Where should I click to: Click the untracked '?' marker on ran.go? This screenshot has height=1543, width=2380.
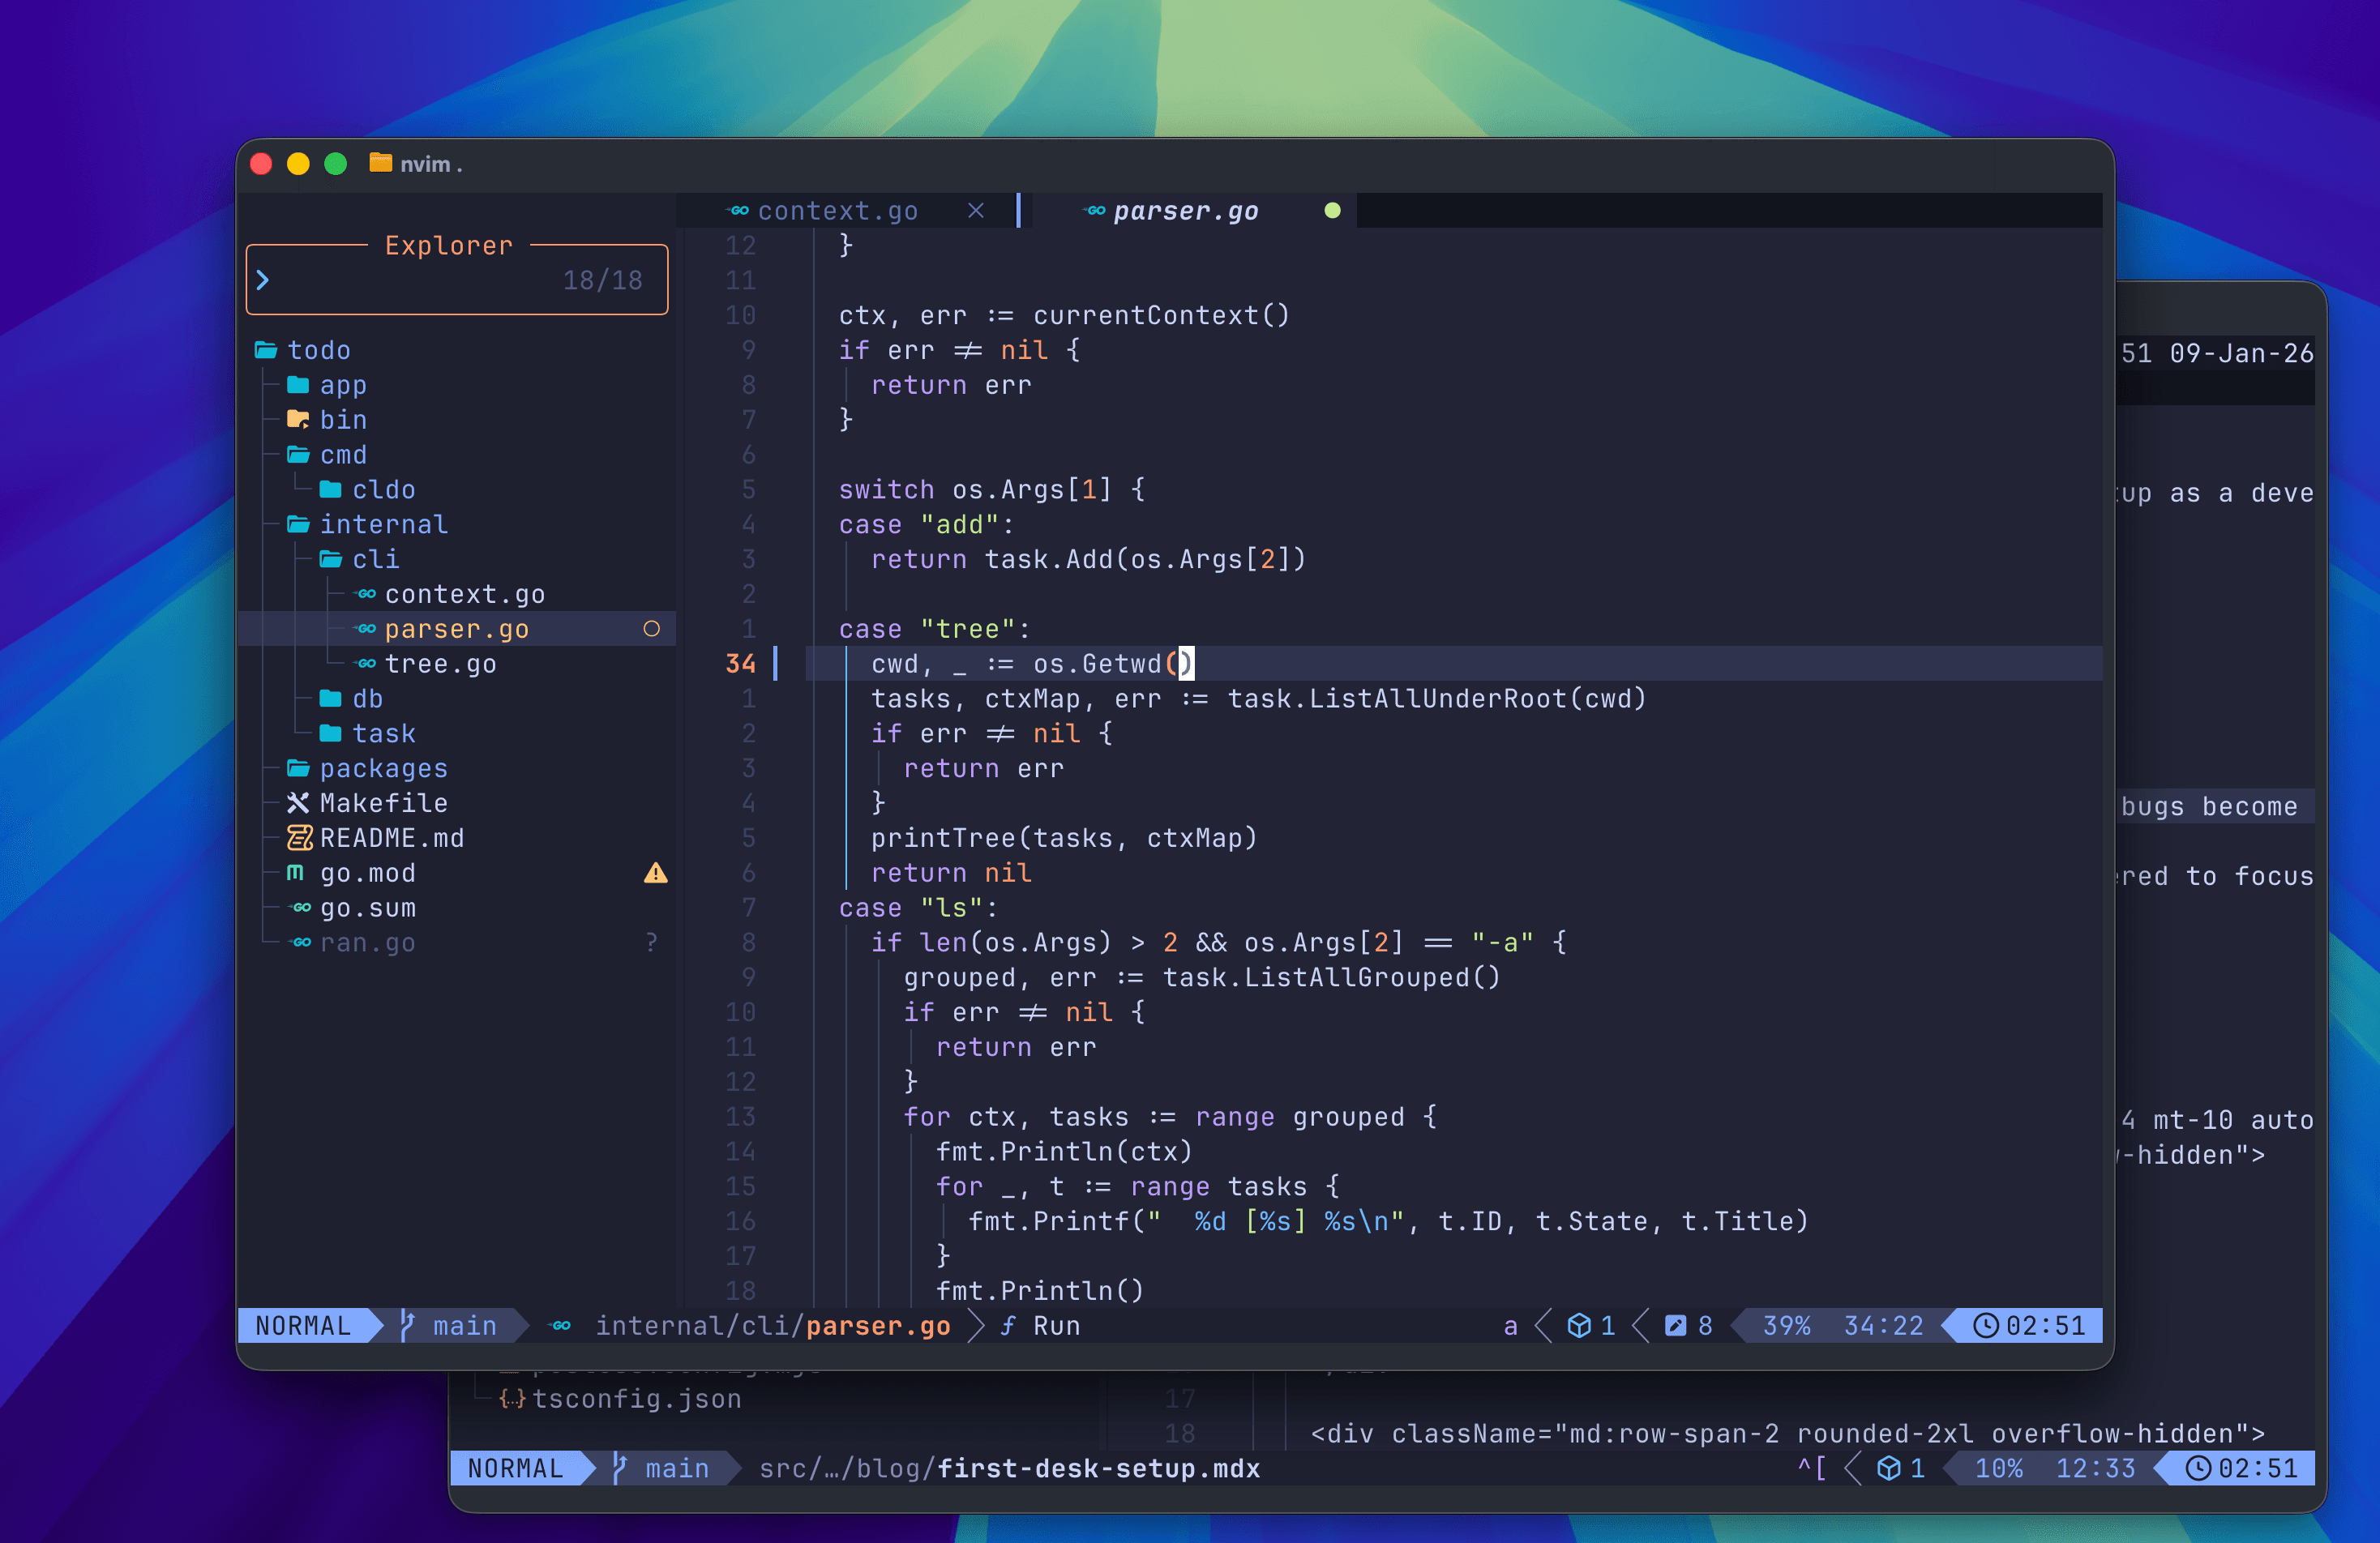click(651, 942)
